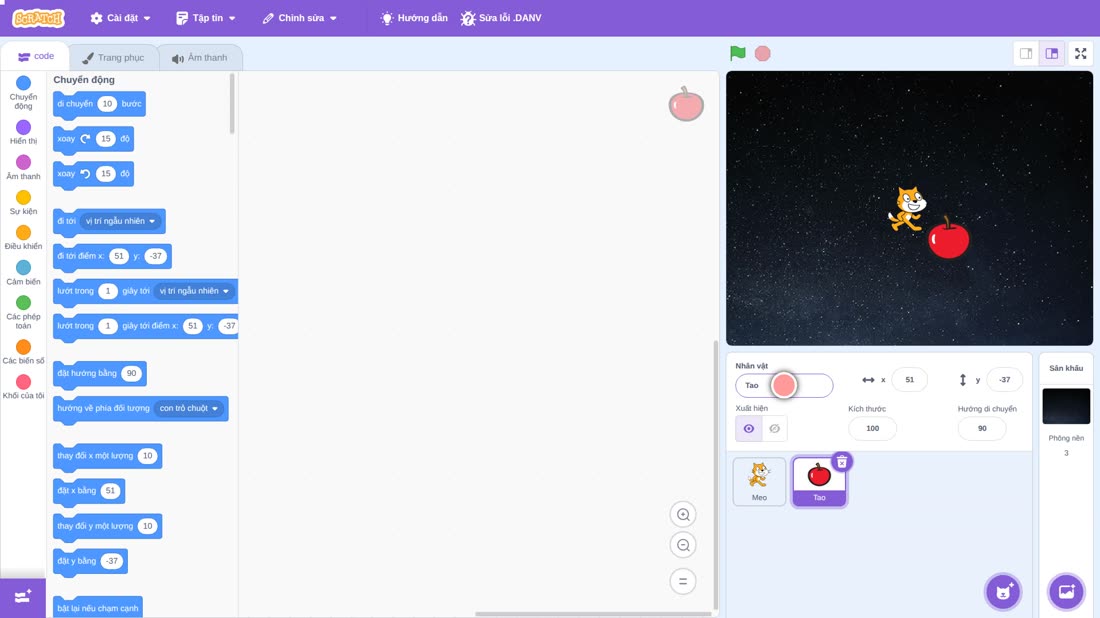Edit the Hướng di chuyển direction field

pos(981,429)
